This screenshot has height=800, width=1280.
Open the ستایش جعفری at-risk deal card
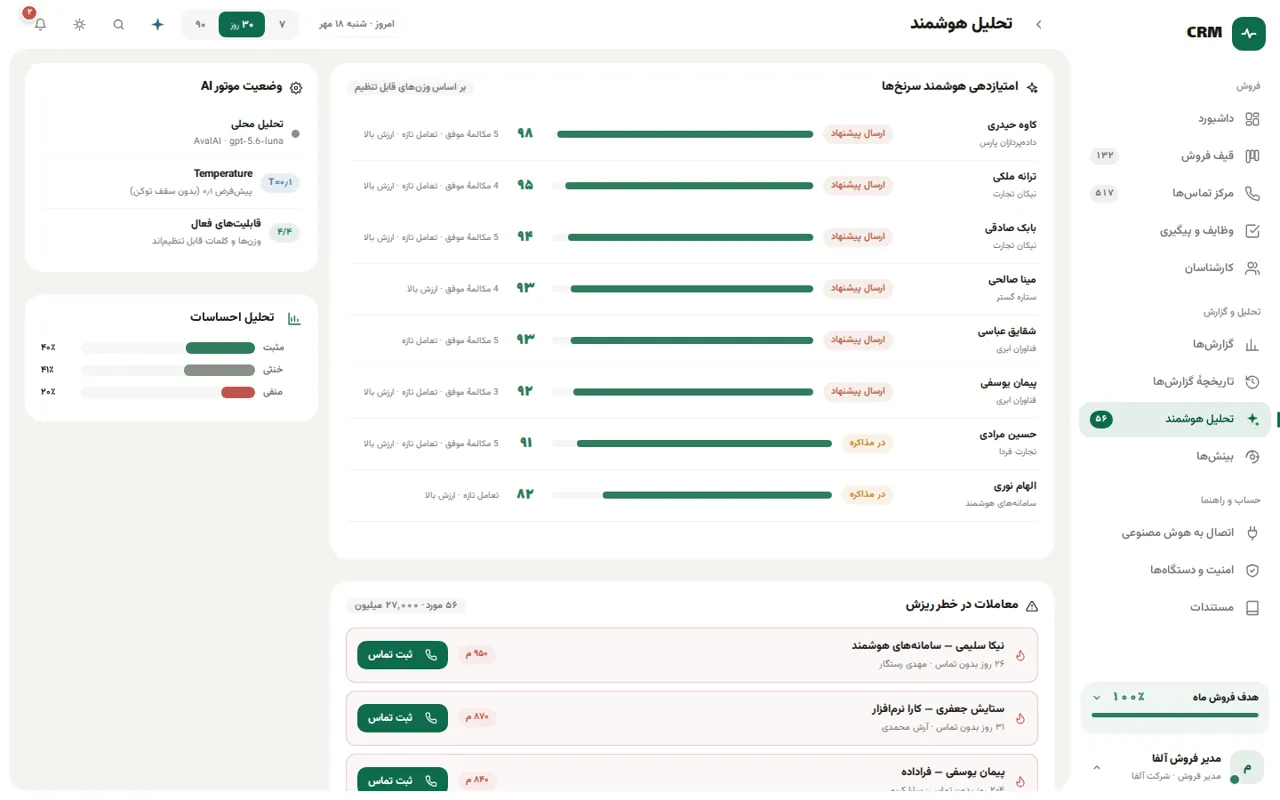(692, 718)
